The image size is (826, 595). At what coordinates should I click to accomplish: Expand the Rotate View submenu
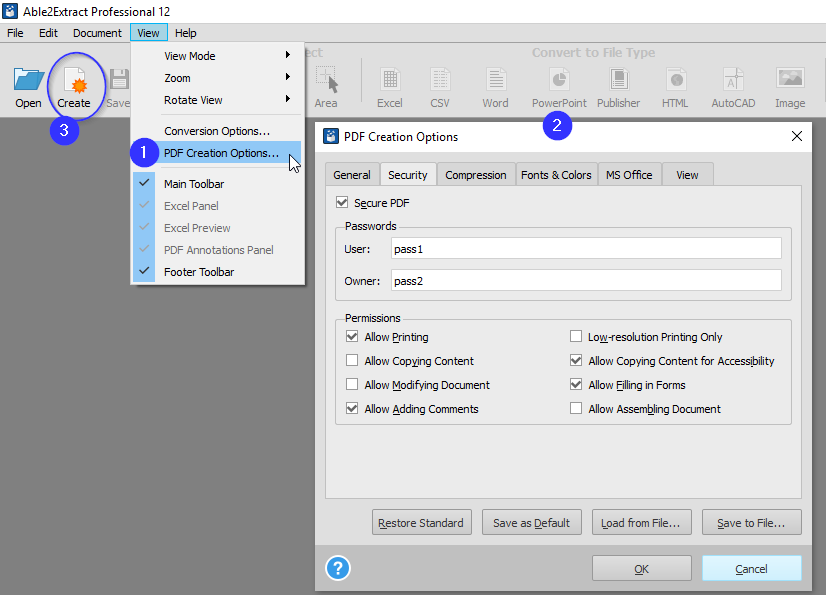[217, 100]
